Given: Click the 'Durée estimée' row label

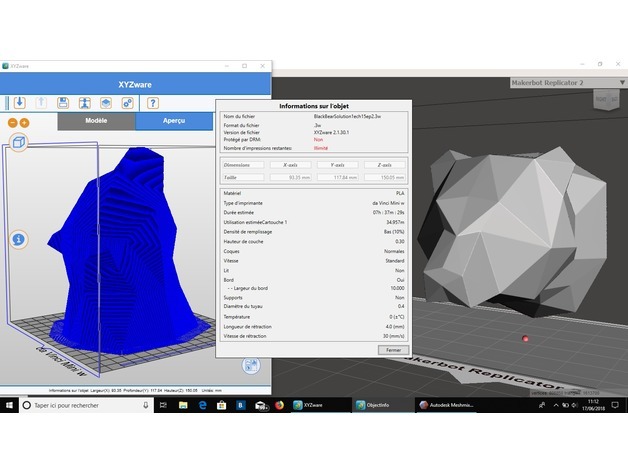Looking at the screenshot, I should pos(238,213).
